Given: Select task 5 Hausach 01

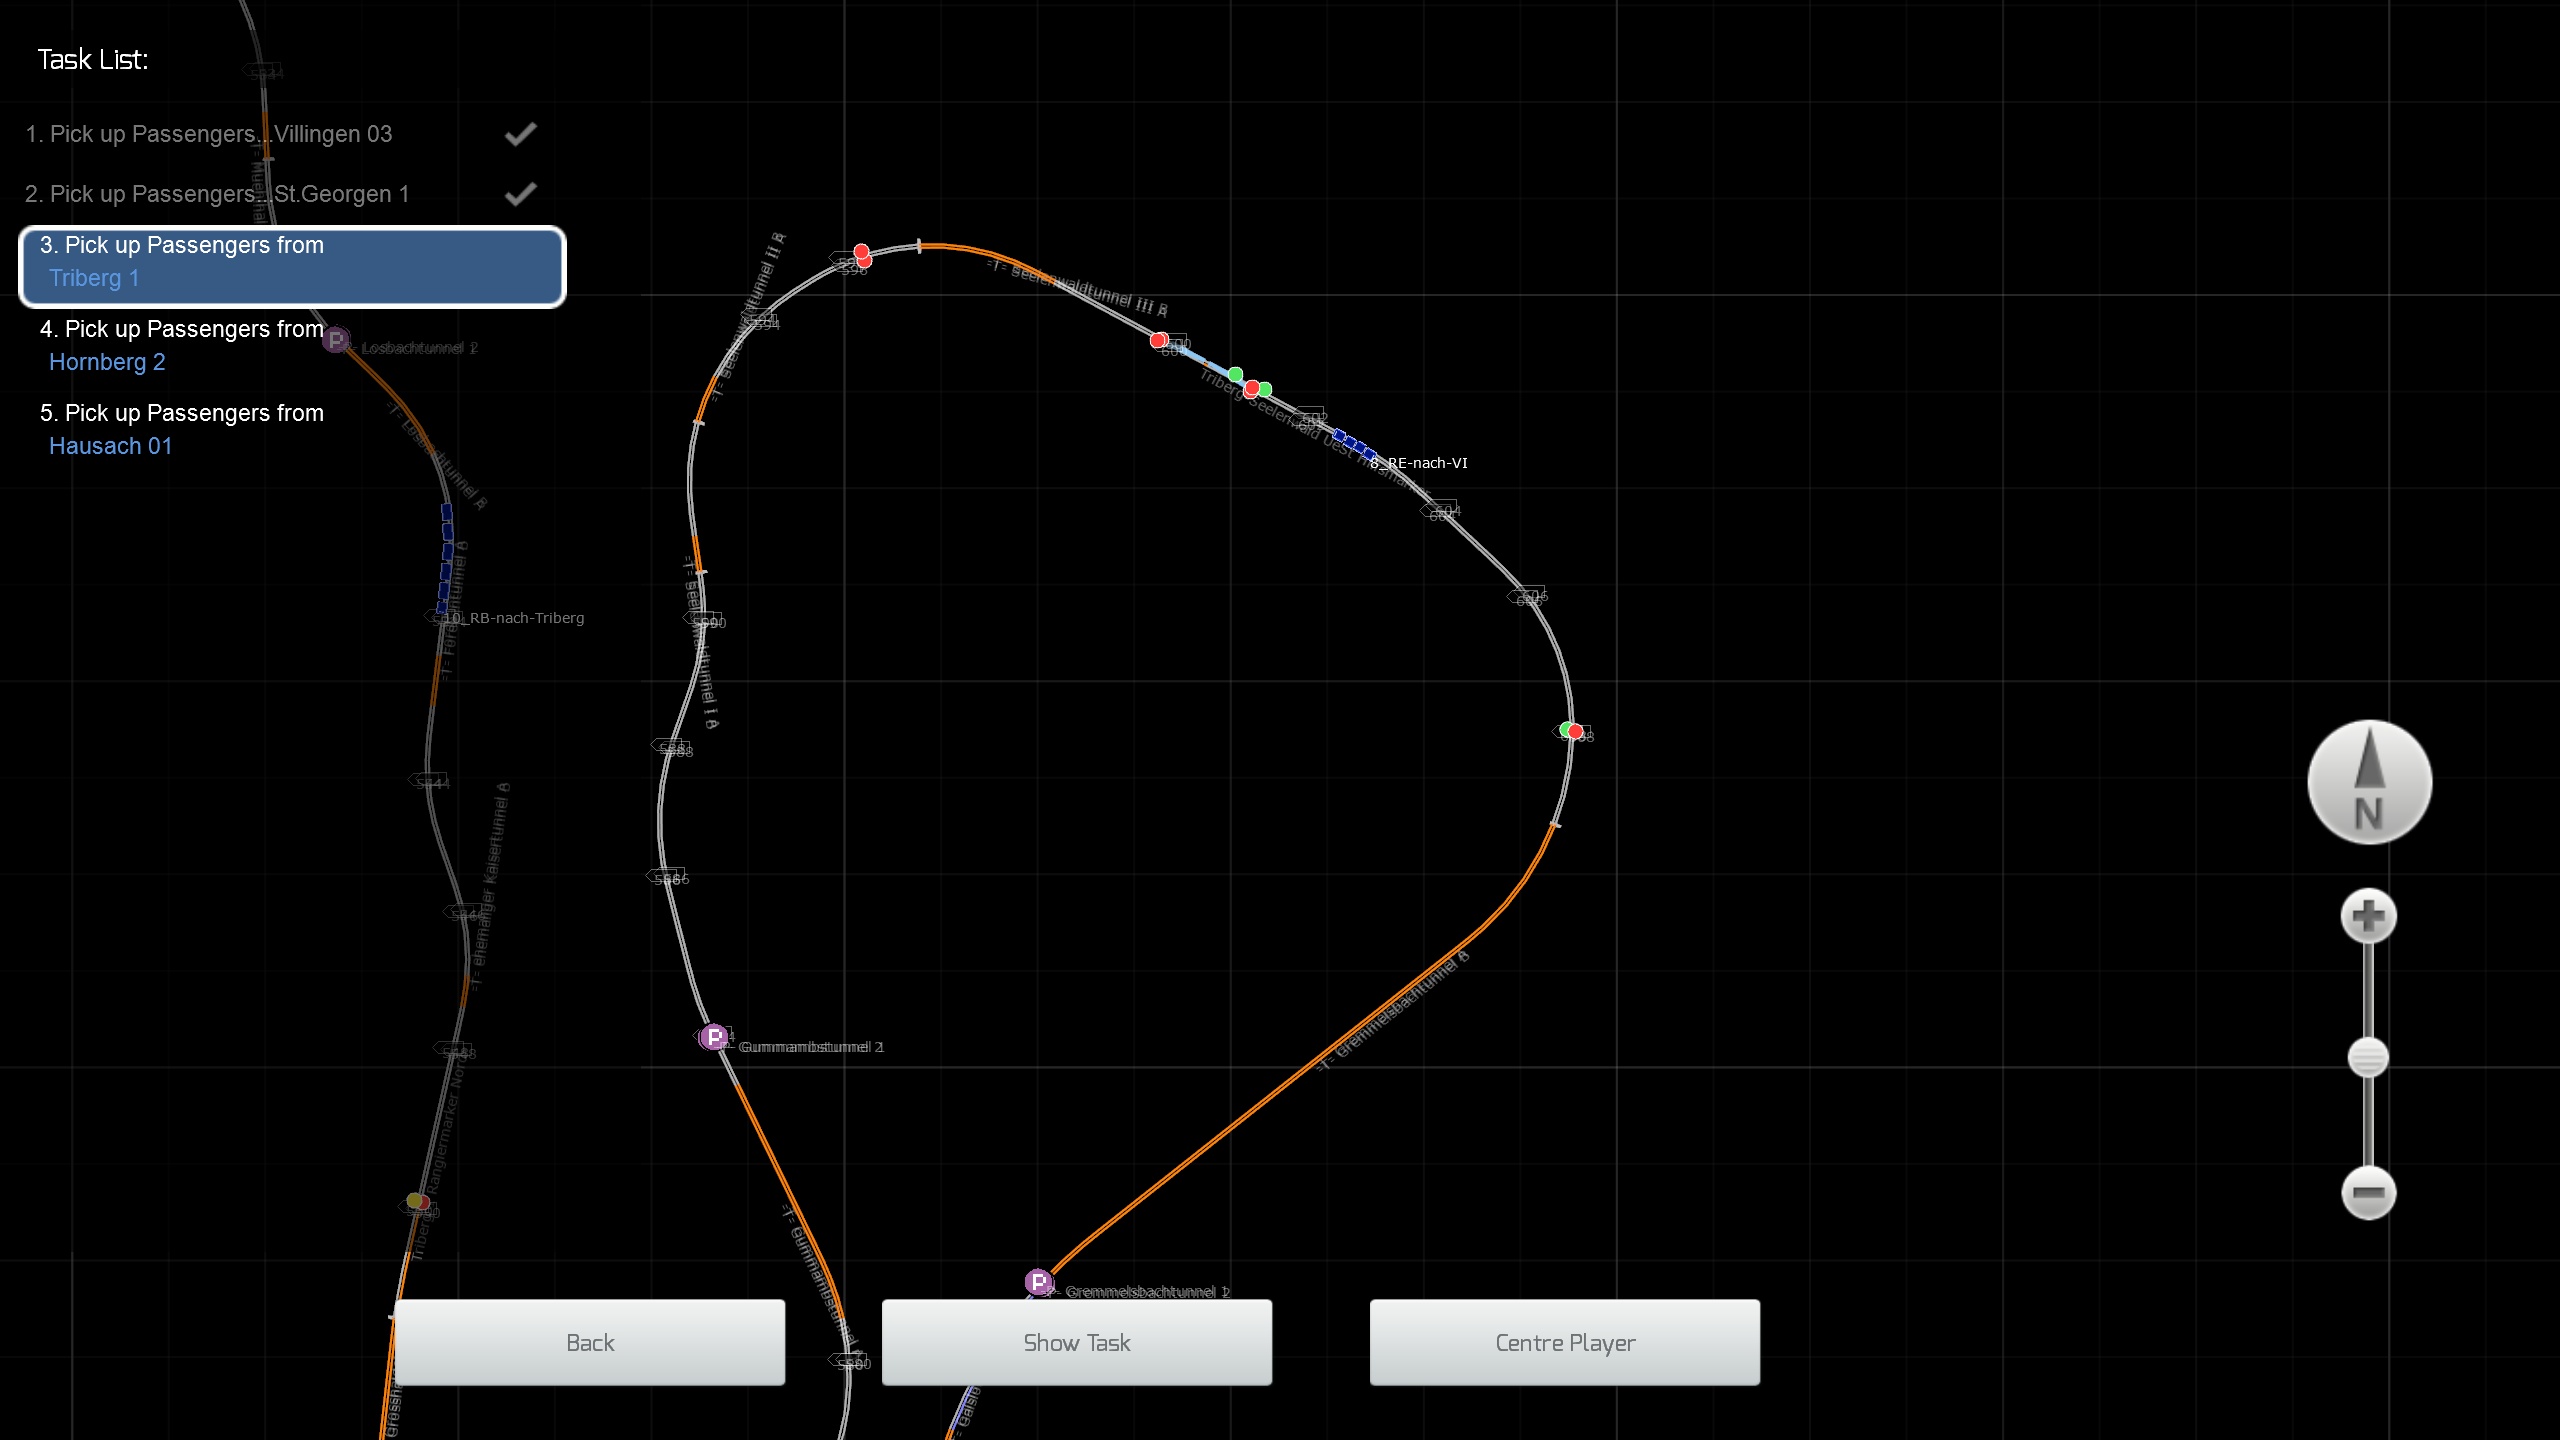Looking at the screenshot, I should 181,430.
